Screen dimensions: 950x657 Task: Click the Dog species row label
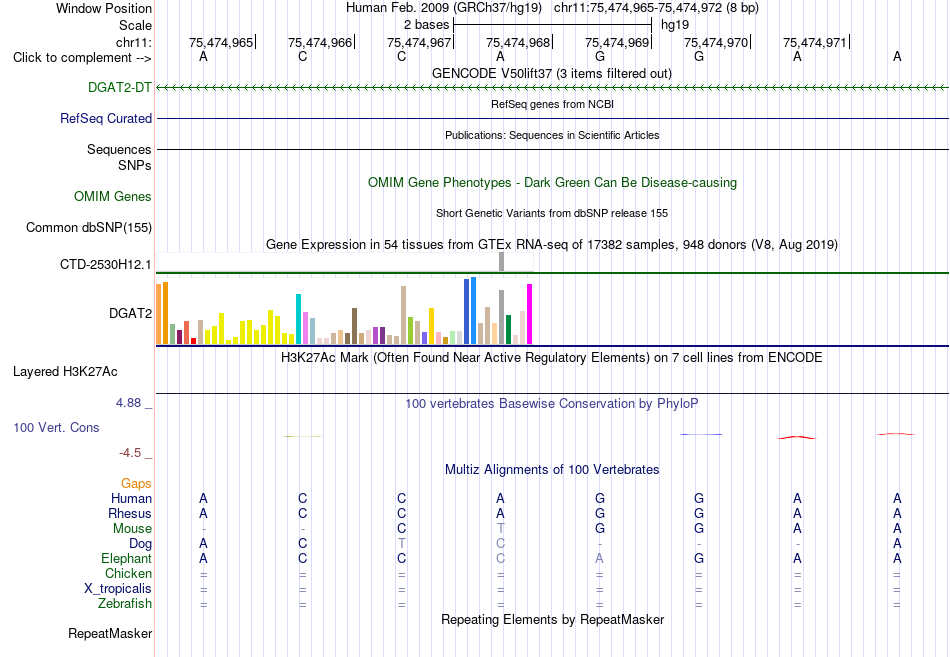coord(140,544)
